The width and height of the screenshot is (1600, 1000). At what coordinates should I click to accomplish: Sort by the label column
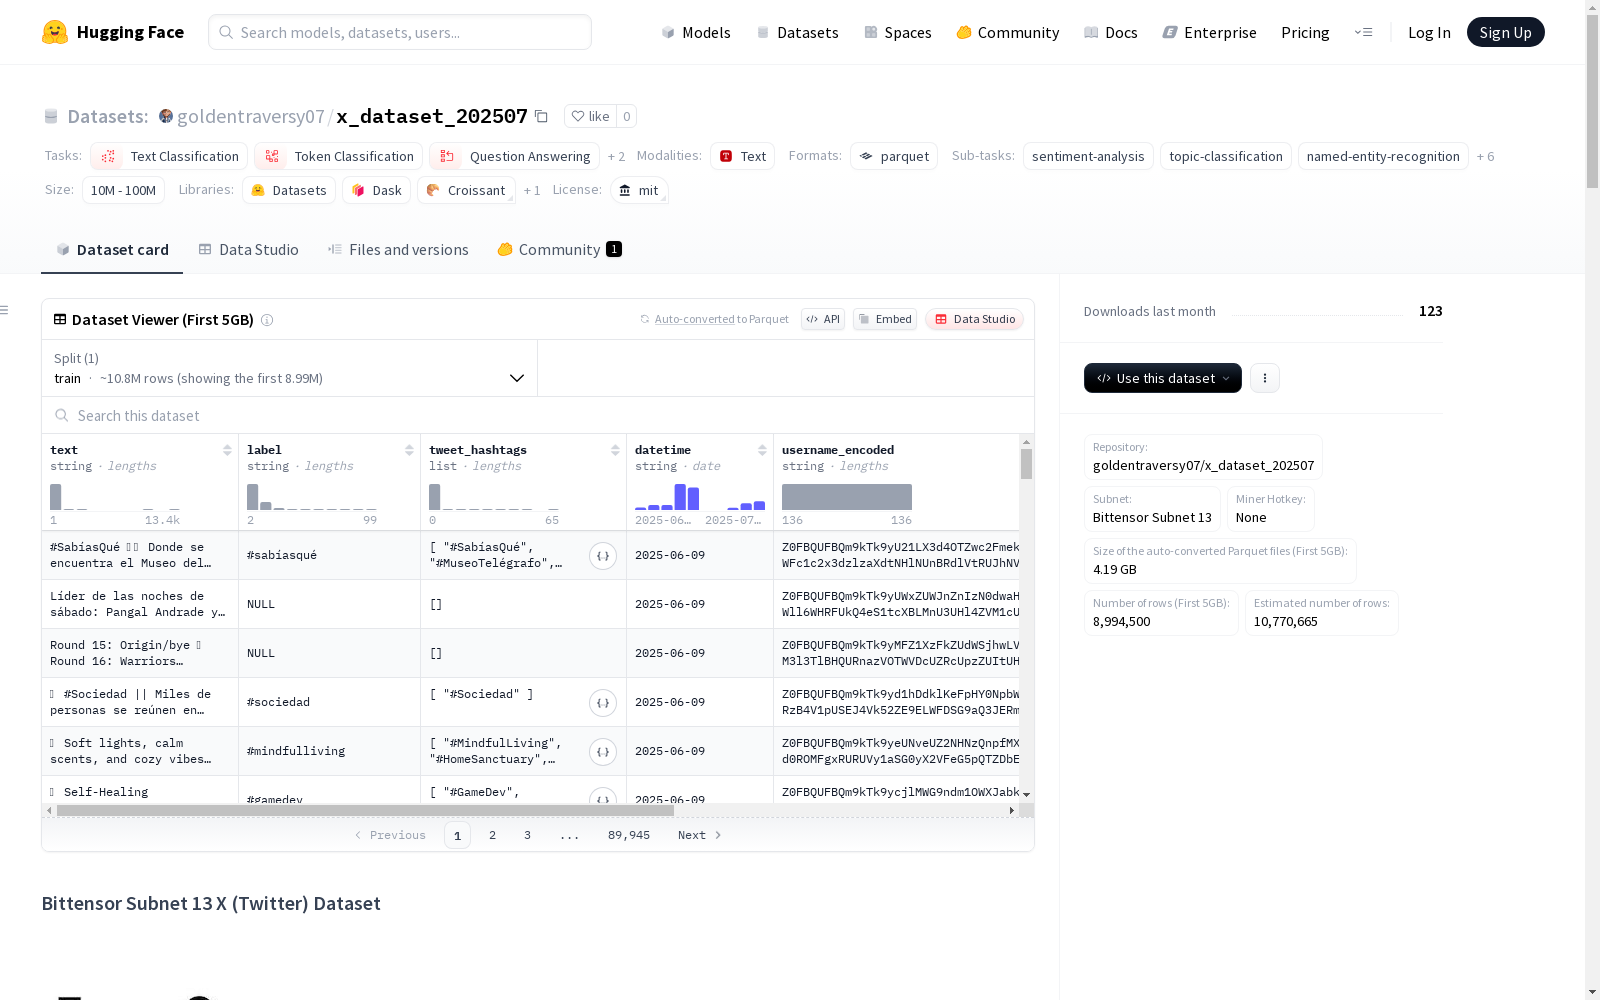pyautogui.click(x=409, y=450)
